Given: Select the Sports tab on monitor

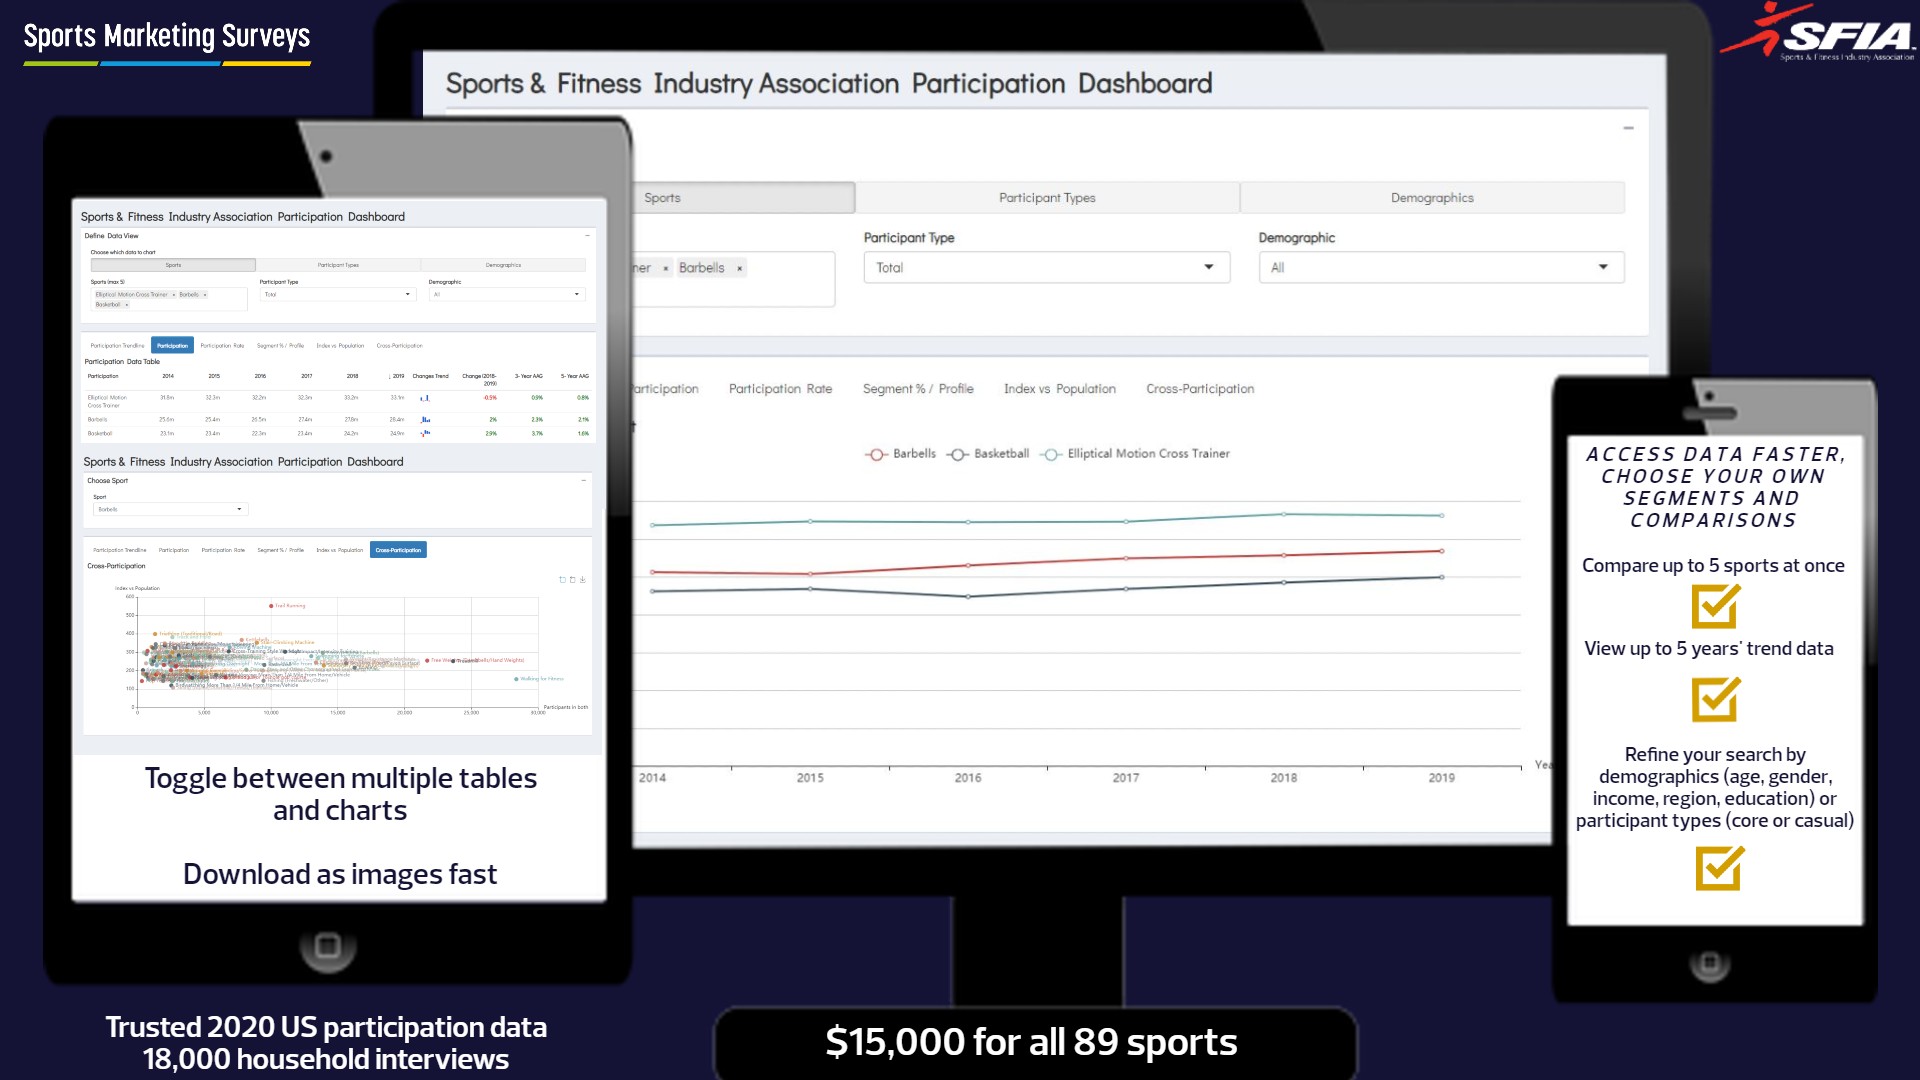Looking at the screenshot, I should tap(743, 198).
